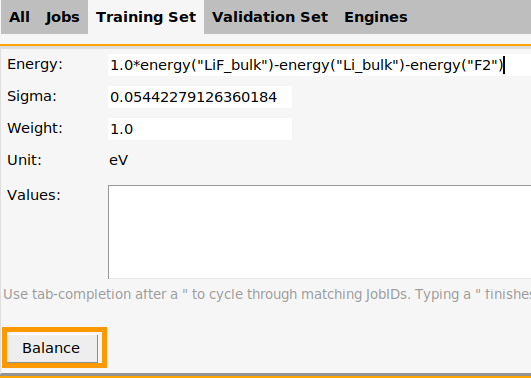This screenshot has width=531, height=378.
Task: Place cursor on "Li_bulk" in the Energy expression
Action: (x=368, y=65)
